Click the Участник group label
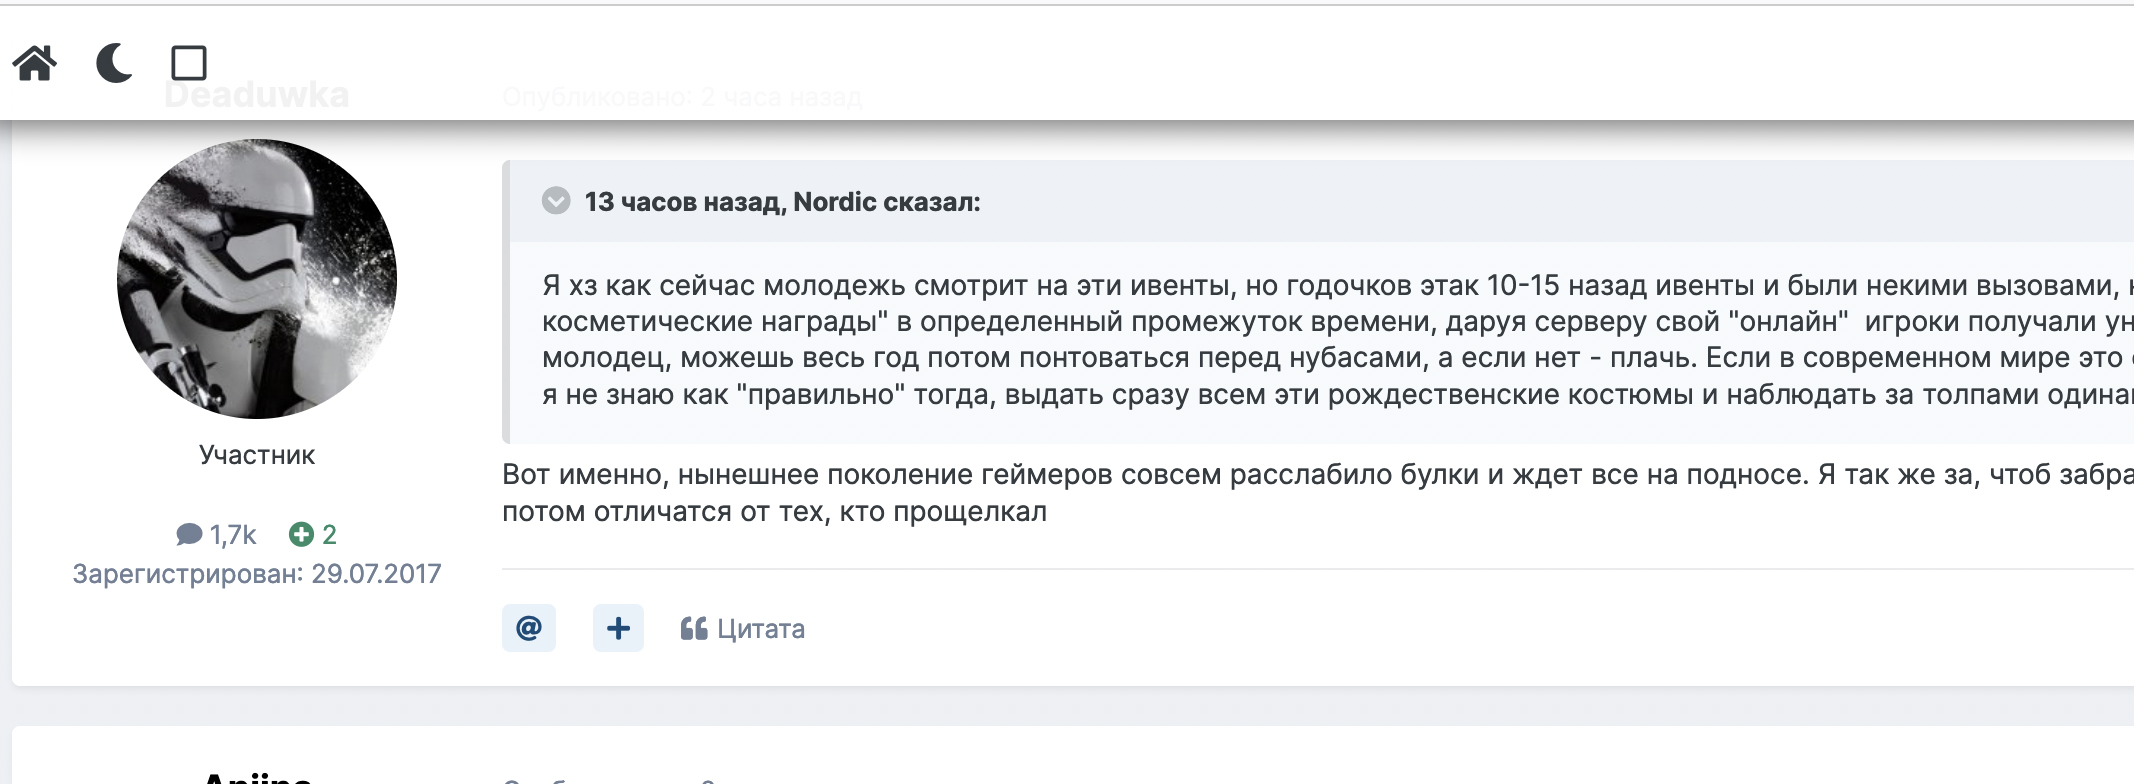This screenshot has width=2134, height=784. [x=257, y=455]
